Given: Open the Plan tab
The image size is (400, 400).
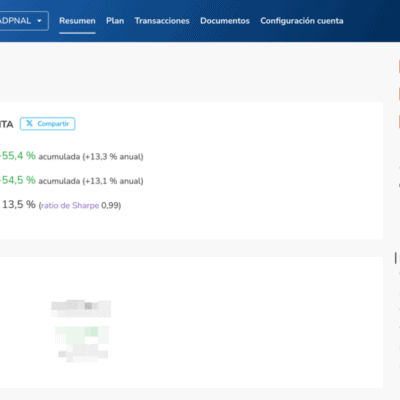Looking at the screenshot, I should point(115,21).
